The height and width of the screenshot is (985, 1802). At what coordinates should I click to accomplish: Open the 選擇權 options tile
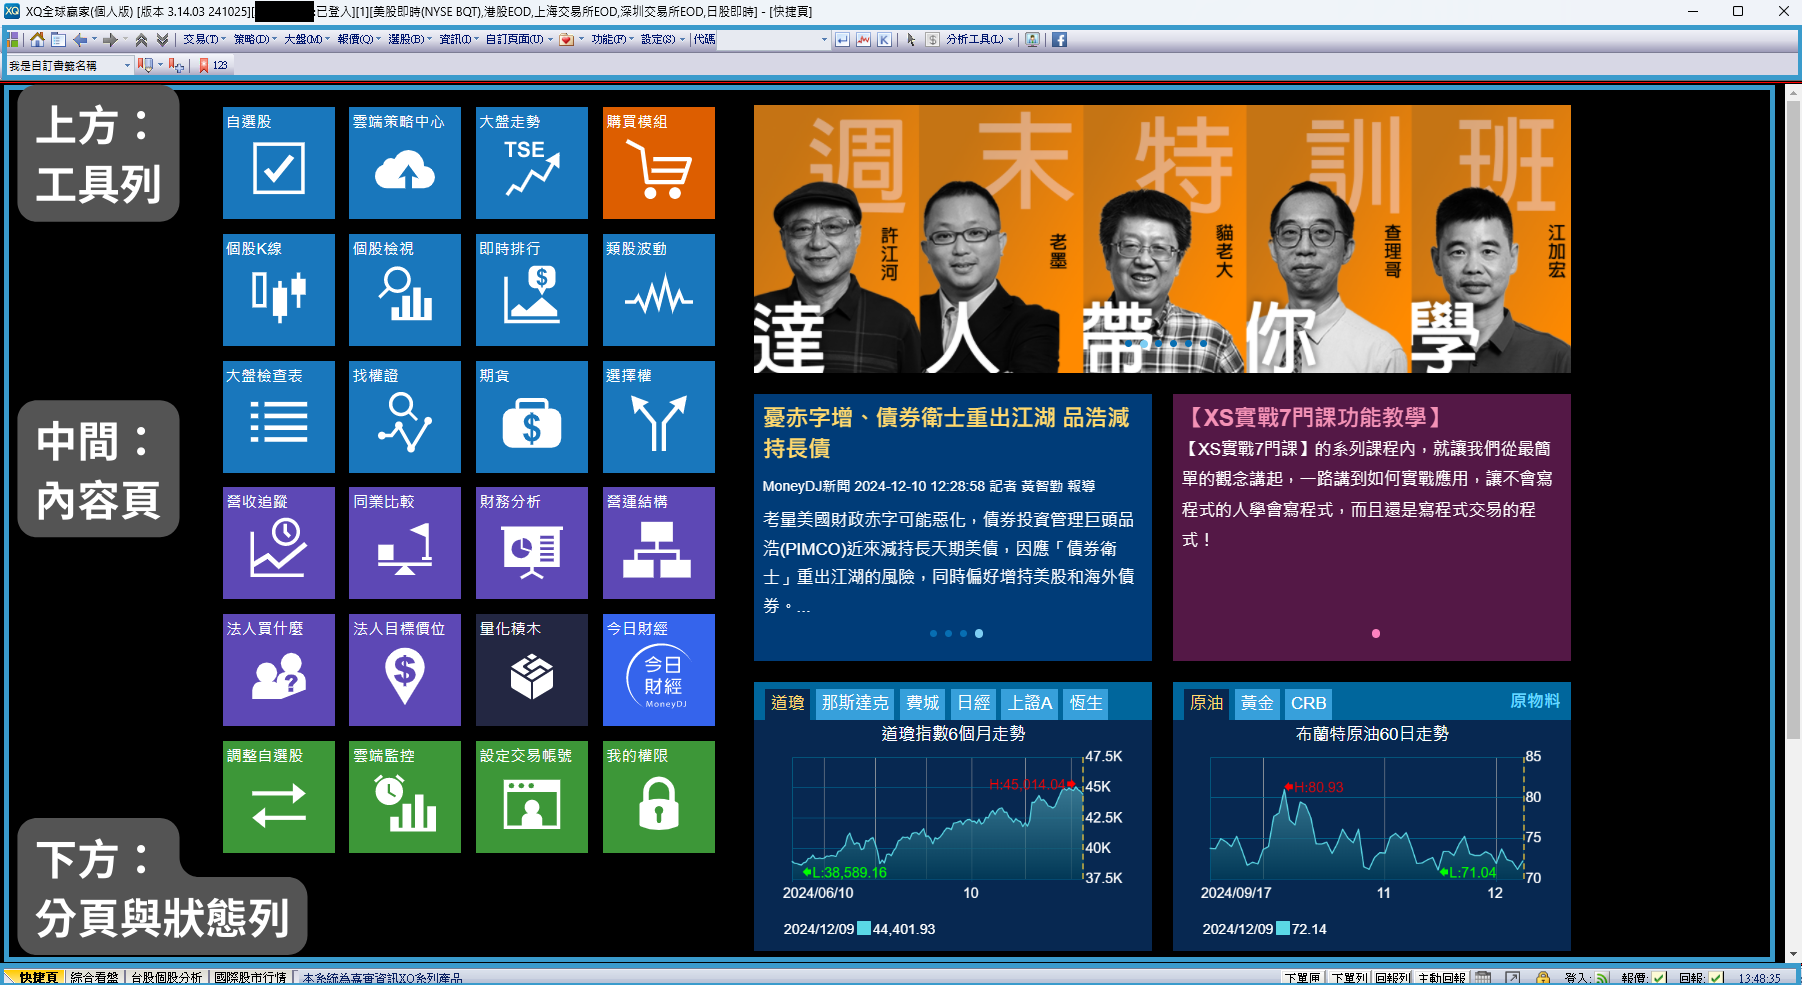coord(658,417)
